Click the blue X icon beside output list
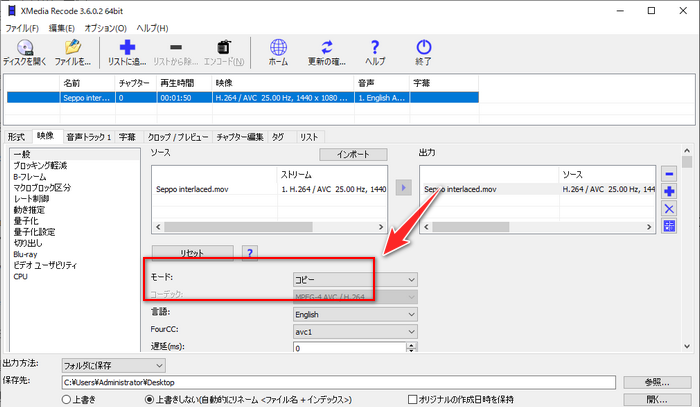700x407 pixels. point(670,208)
